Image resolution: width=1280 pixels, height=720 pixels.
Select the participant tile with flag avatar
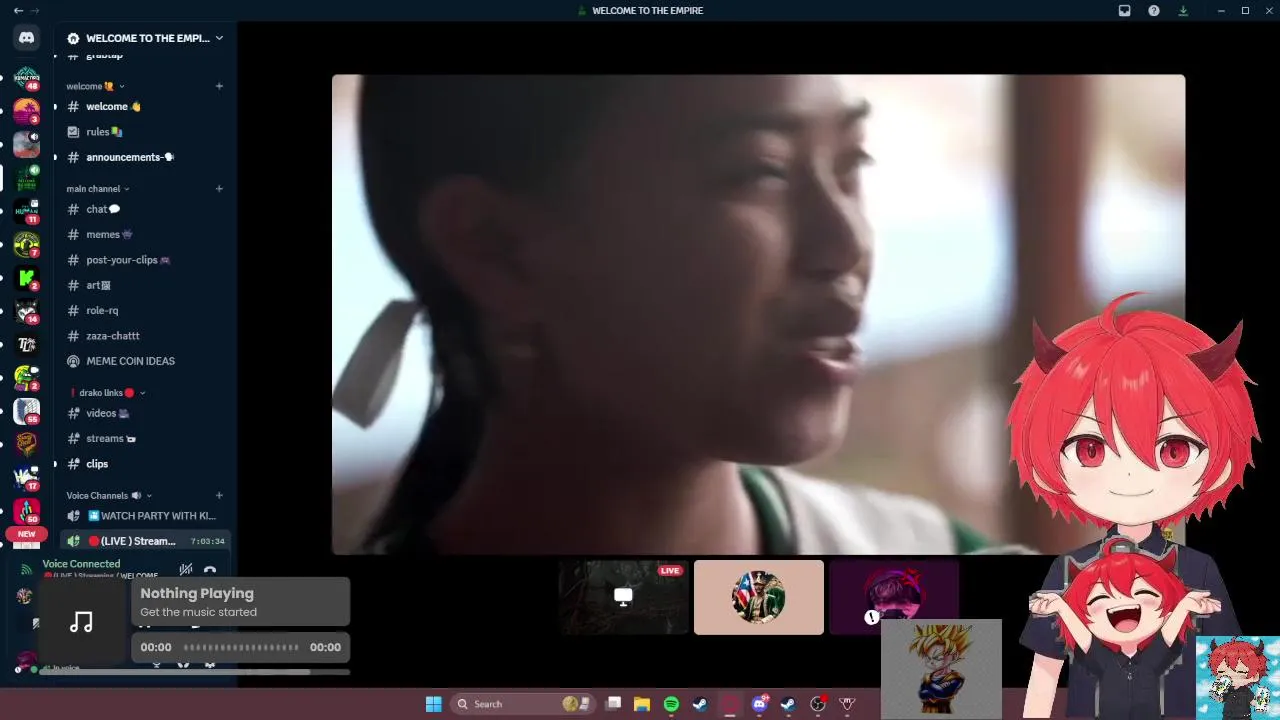759,597
